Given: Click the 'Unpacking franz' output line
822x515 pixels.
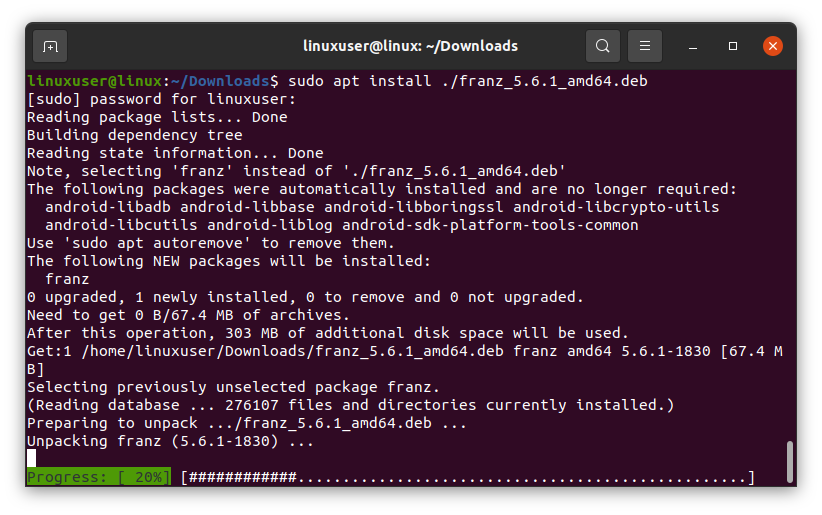Looking at the screenshot, I should [170, 441].
